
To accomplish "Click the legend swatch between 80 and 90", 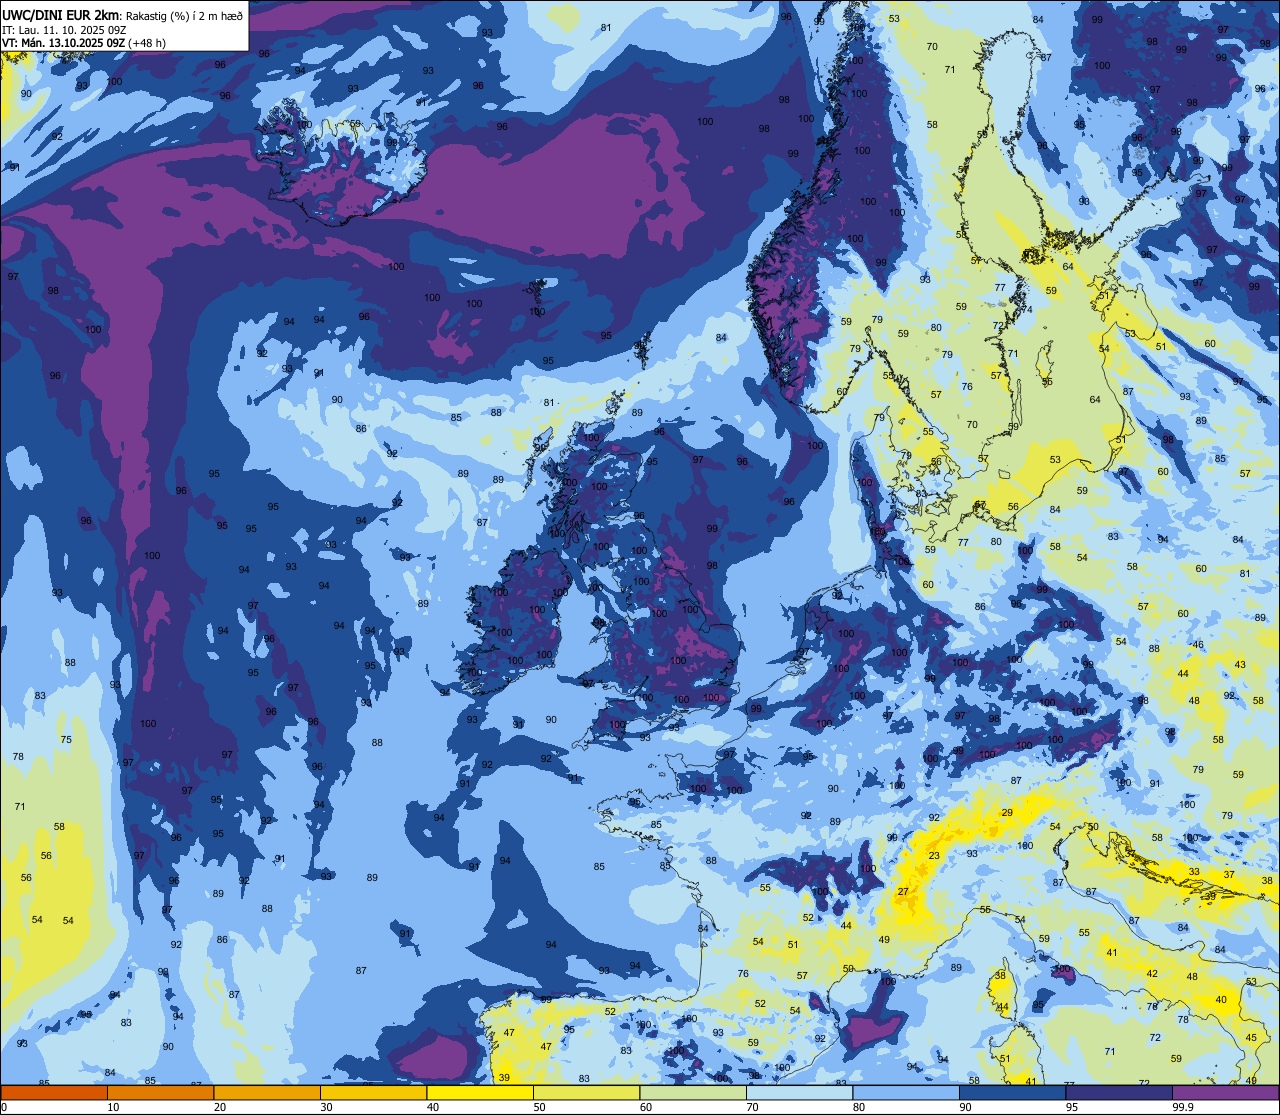I will point(906,1092).
